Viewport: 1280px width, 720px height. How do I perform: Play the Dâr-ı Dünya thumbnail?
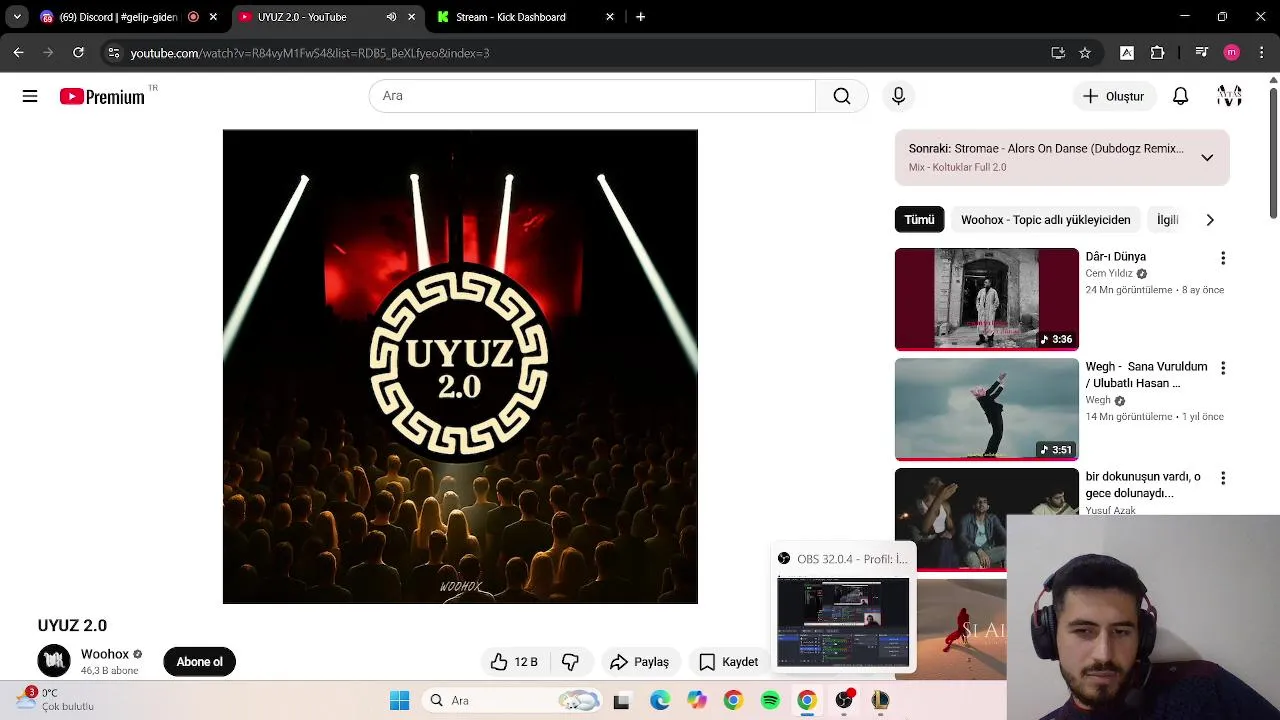[987, 299]
